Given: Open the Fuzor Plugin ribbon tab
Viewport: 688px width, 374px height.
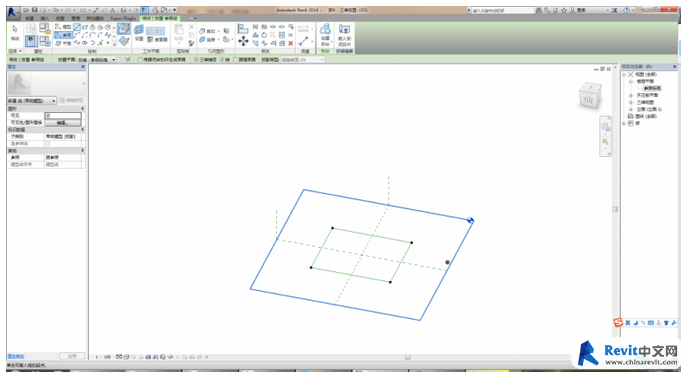Looking at the screenshot, I should (x=123, y=18).
